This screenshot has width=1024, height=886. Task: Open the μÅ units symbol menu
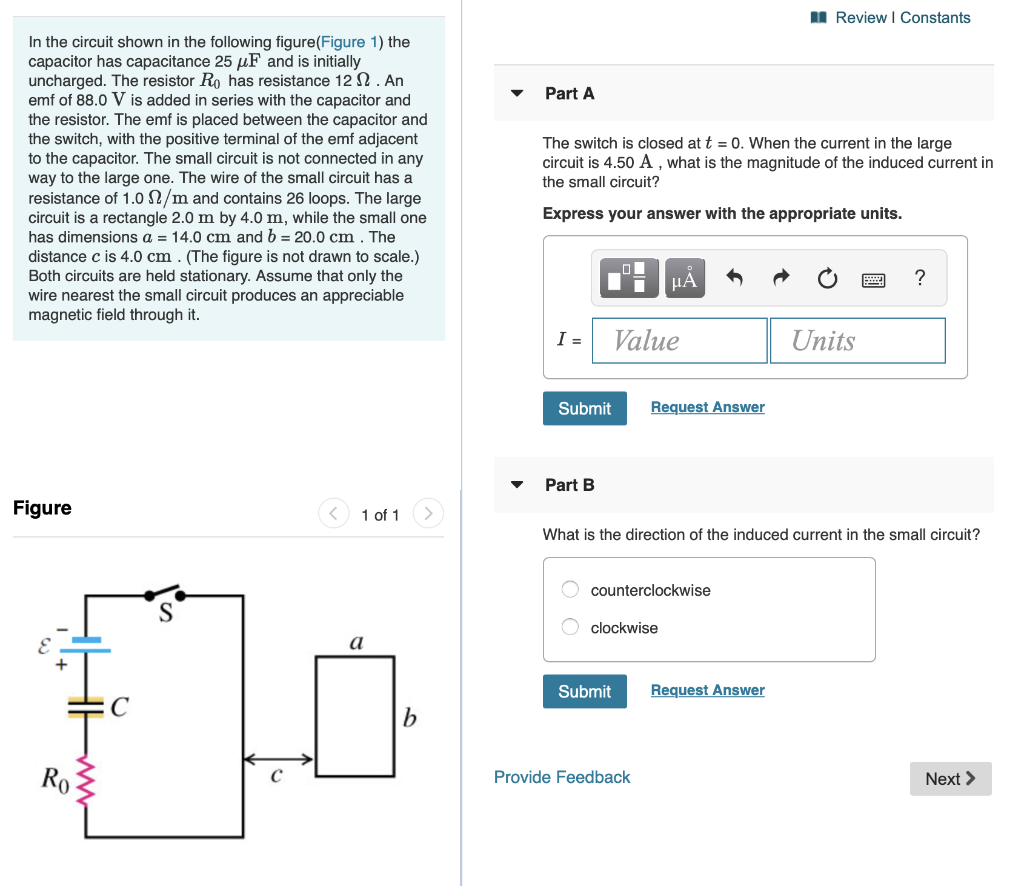click(x=684, y=278)
